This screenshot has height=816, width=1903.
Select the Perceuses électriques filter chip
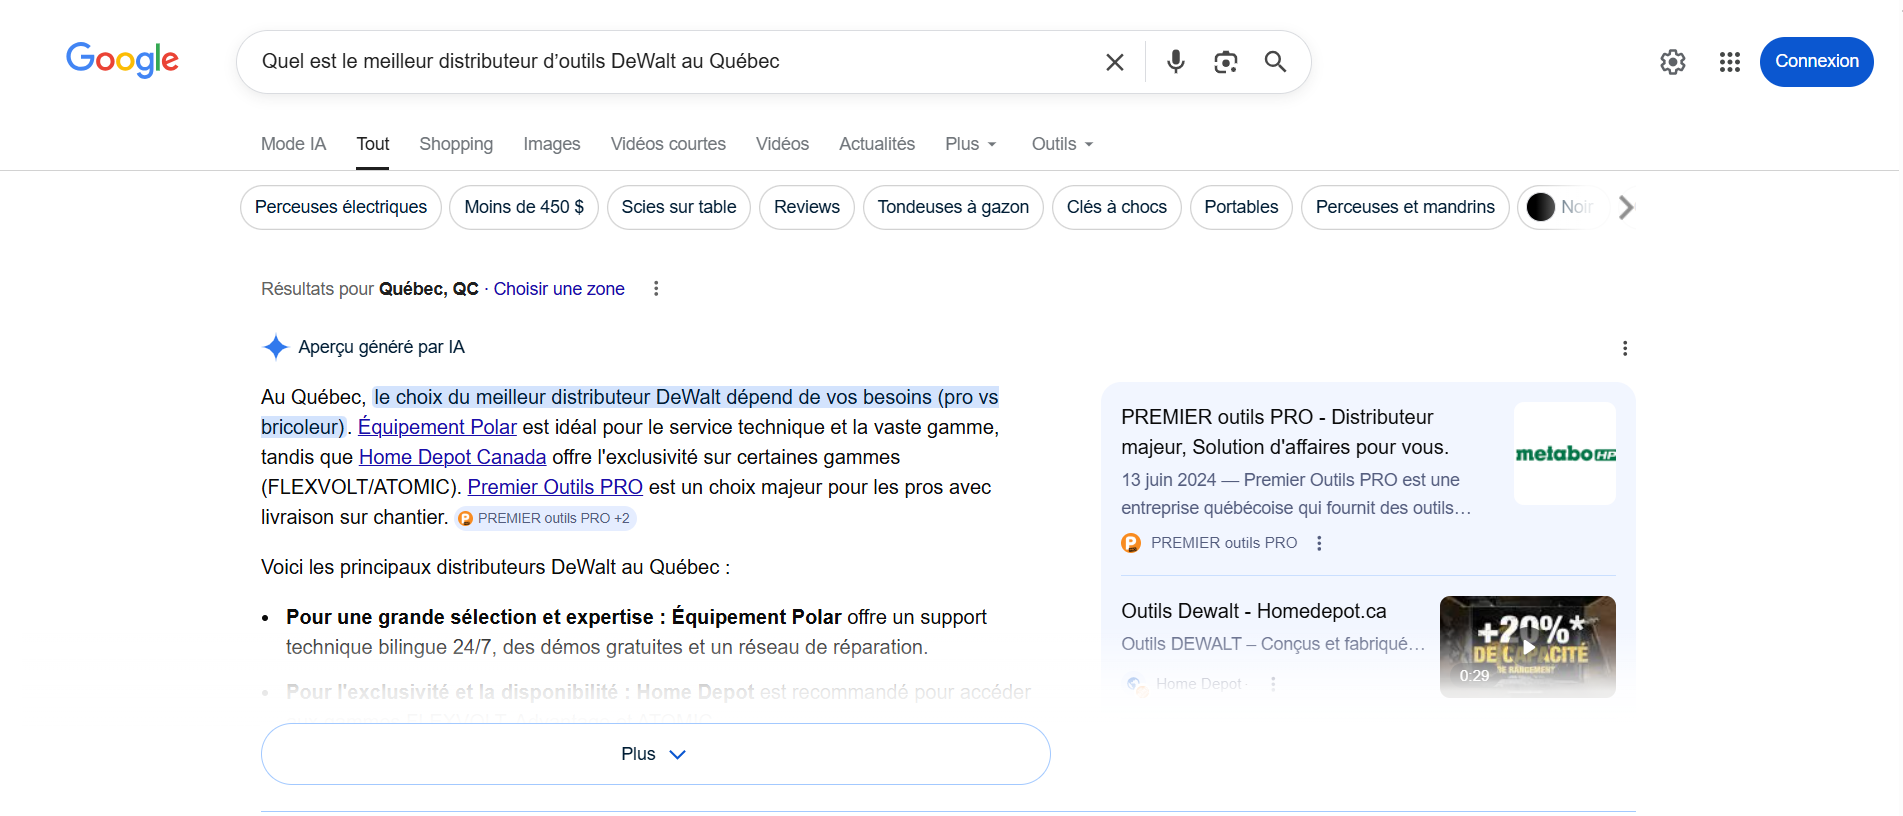tap(341, 207)
